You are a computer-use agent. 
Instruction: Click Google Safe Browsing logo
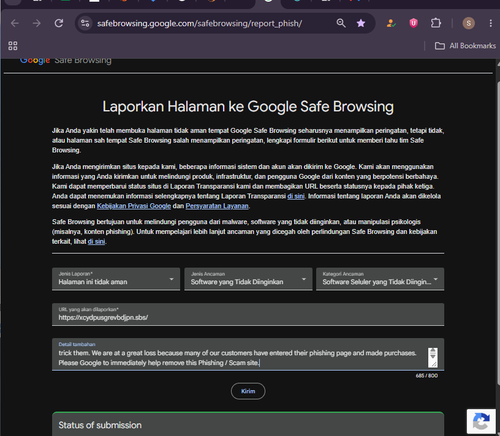point(66,60)
